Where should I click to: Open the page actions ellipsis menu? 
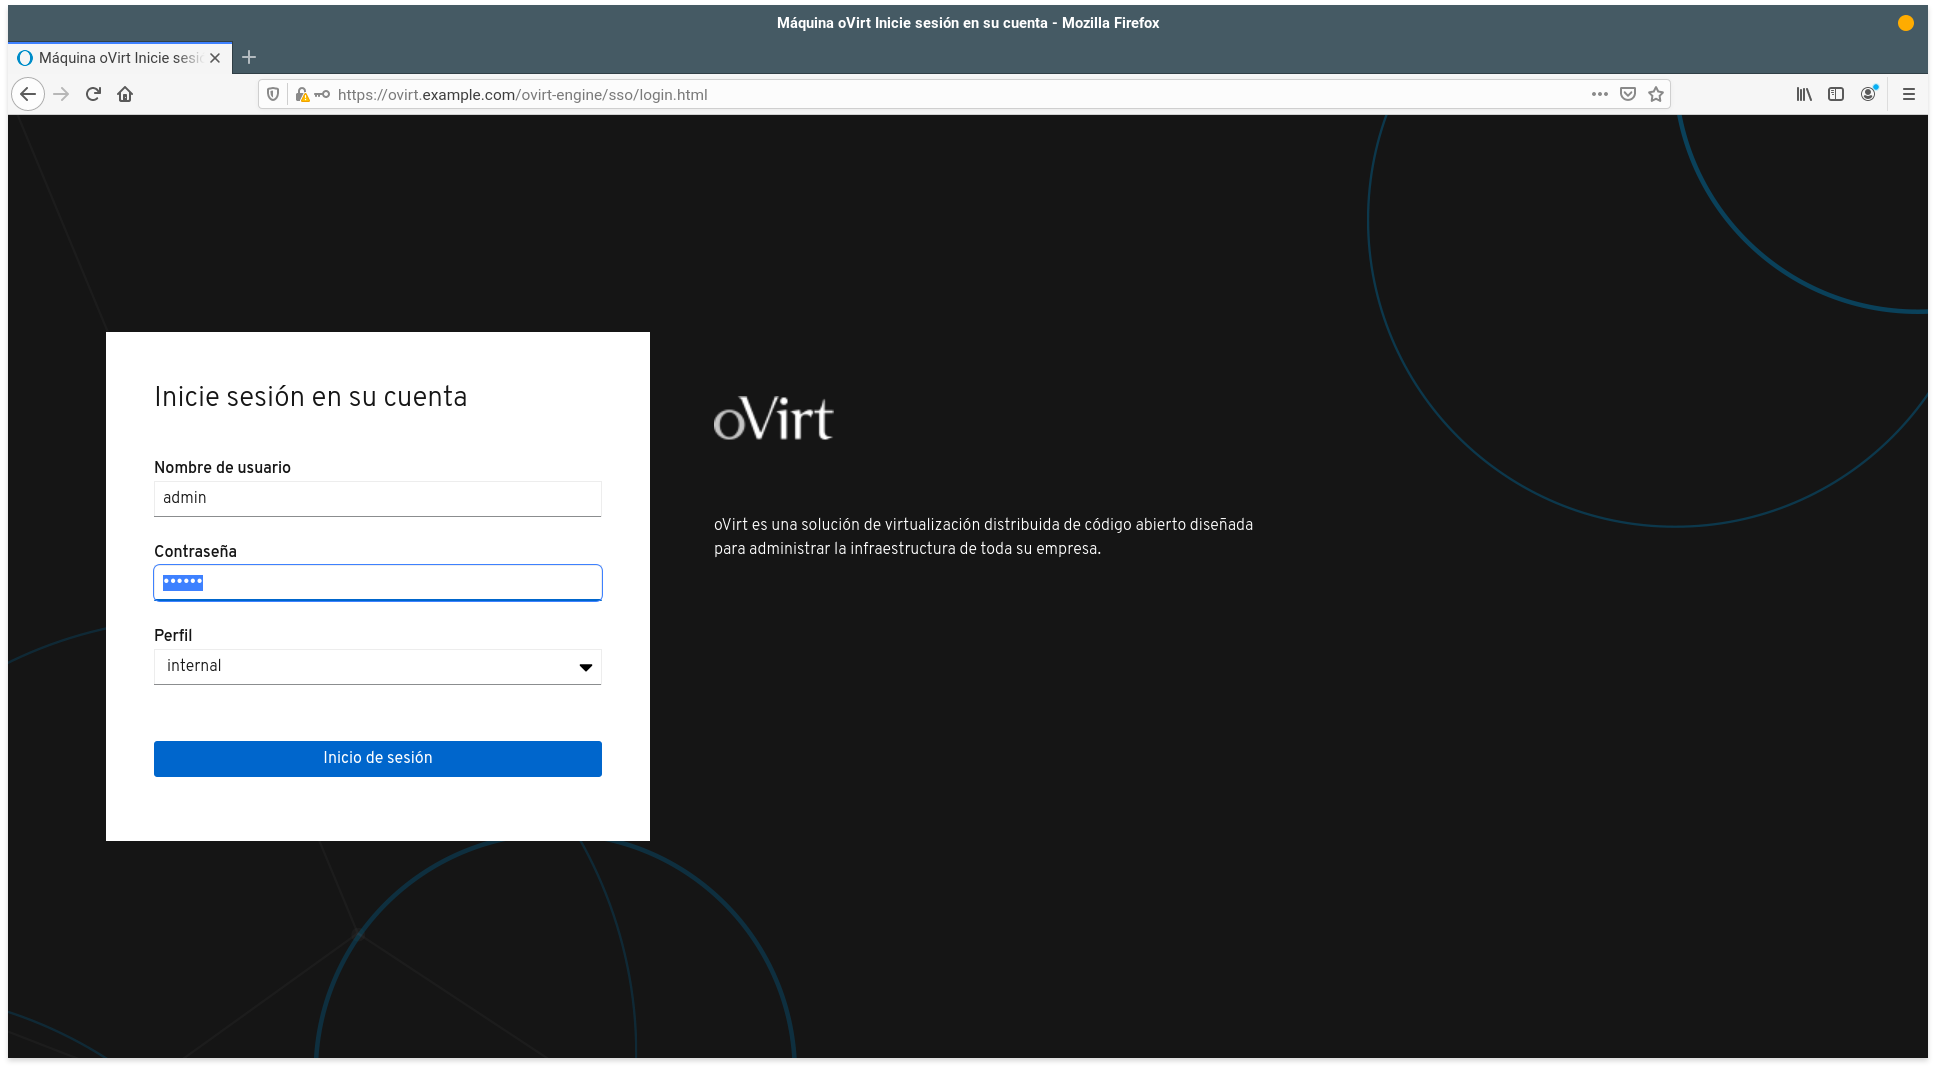pos(1600,94)
